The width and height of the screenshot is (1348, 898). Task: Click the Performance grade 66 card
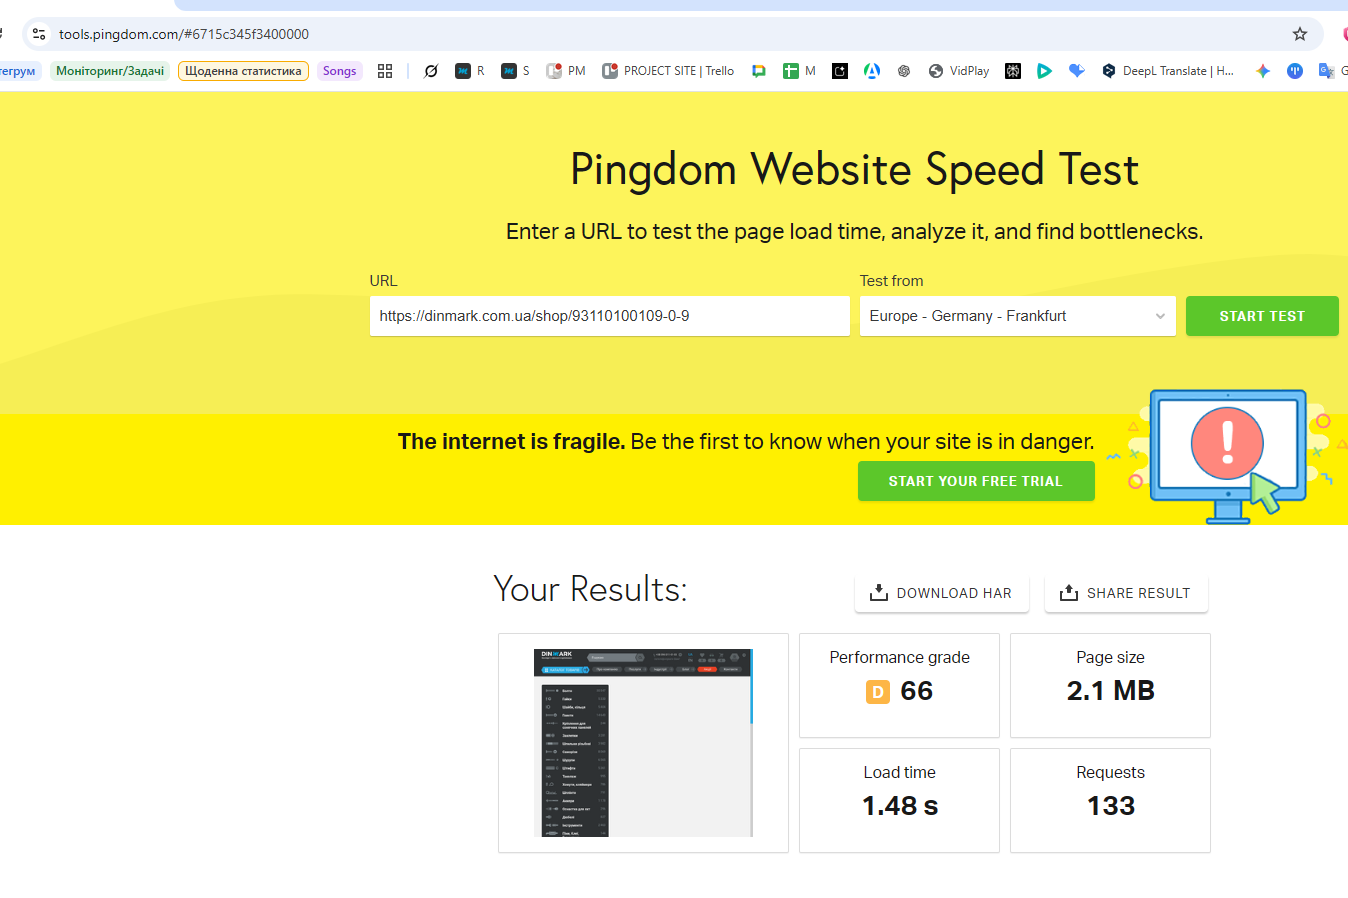(899, 685)
